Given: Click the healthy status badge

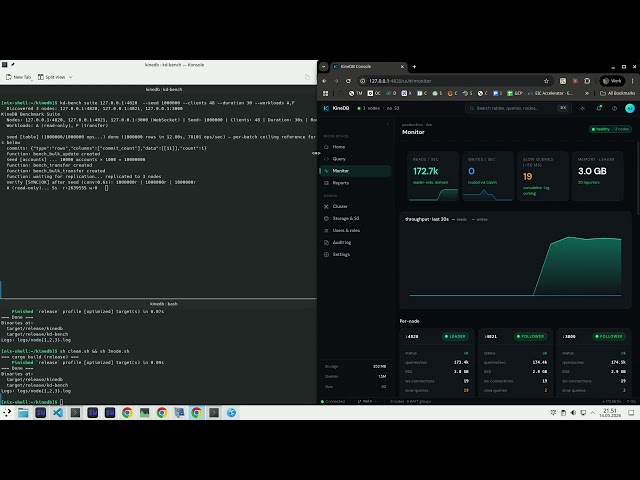Looking at the screenshot, I should 610,129.
